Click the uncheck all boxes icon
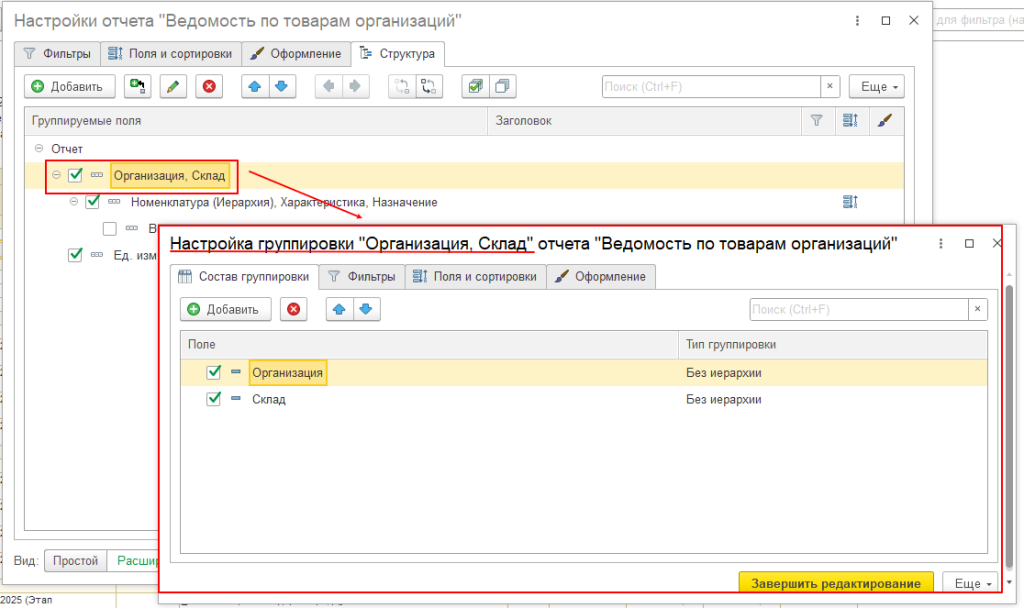 [502, 87]
